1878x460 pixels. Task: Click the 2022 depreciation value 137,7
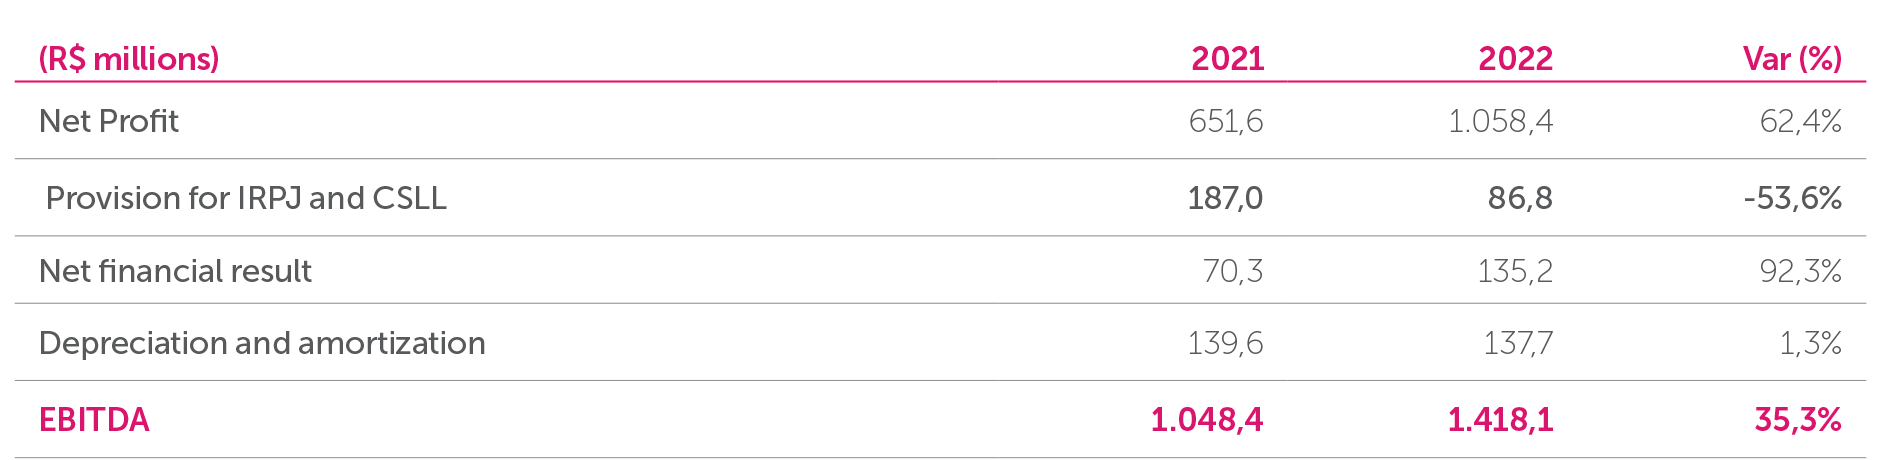click(x=1517, y=343)
